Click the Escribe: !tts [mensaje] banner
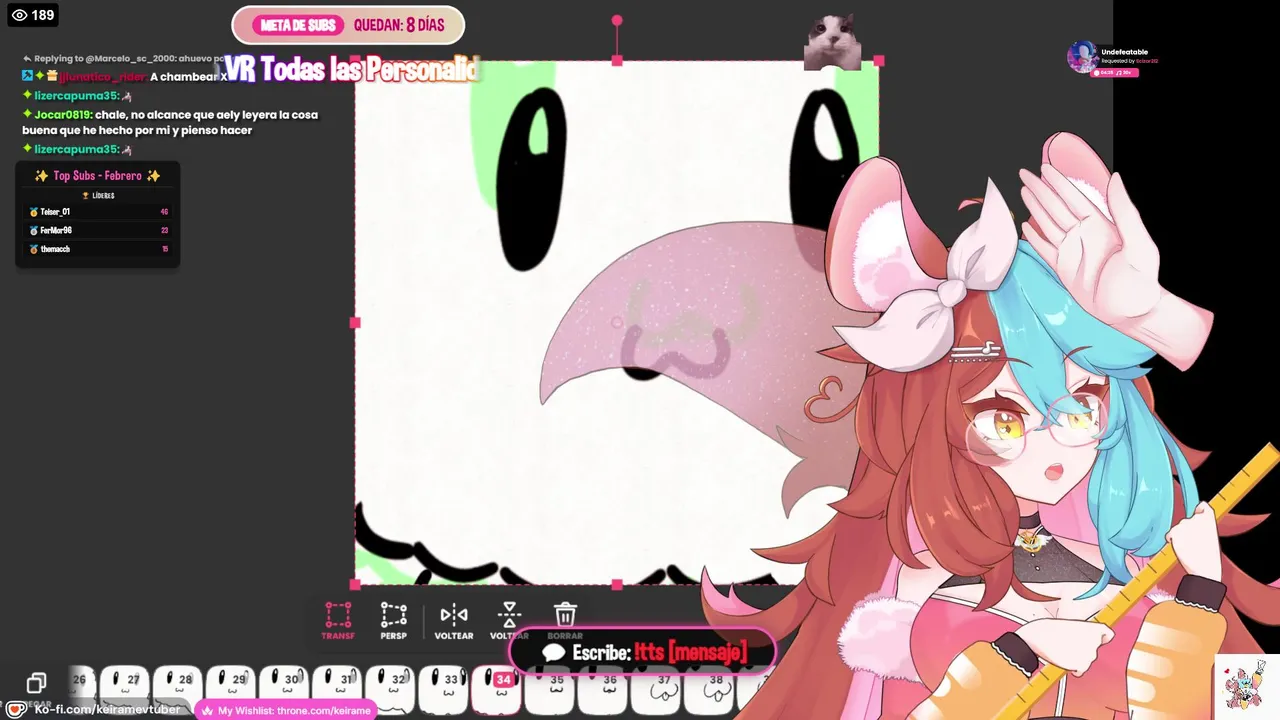Viewport: 1280px width, 720px height. 643,653
